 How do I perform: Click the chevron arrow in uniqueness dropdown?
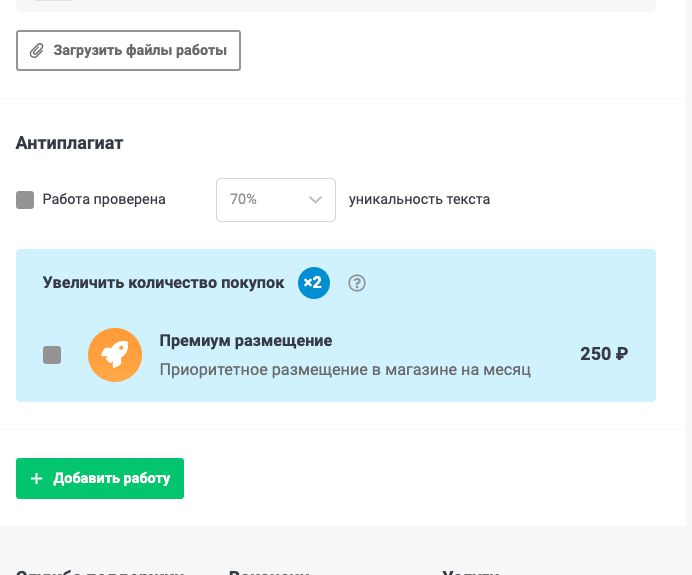point(316,200)
